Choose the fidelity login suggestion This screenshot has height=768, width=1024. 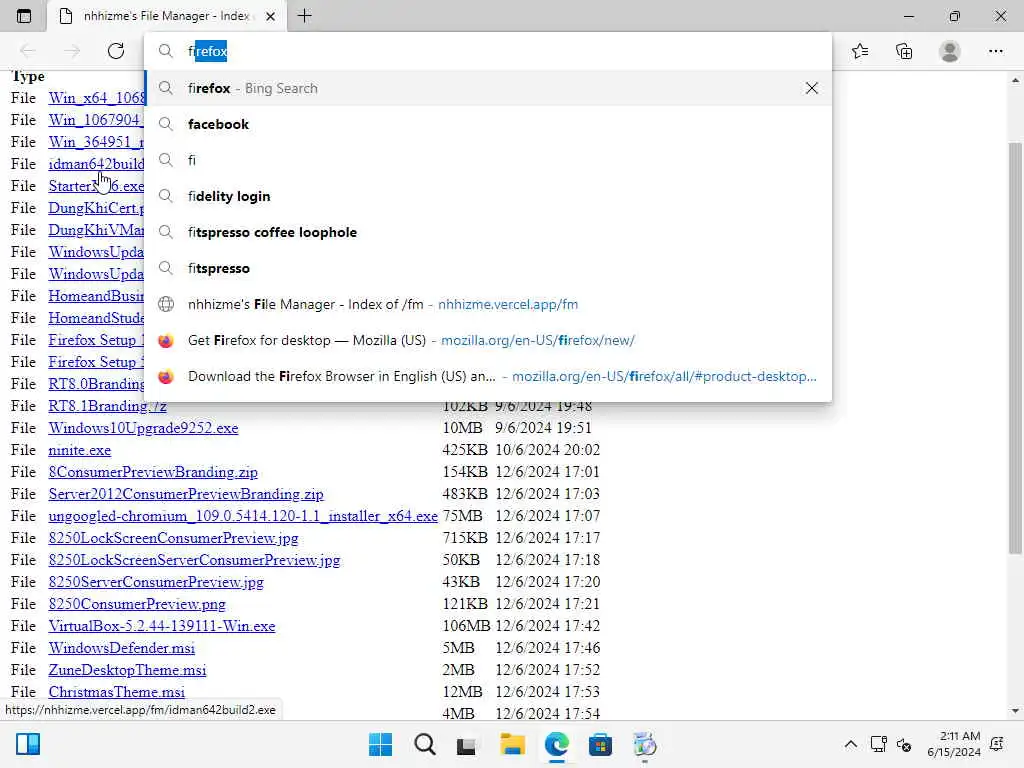[488, 196]
